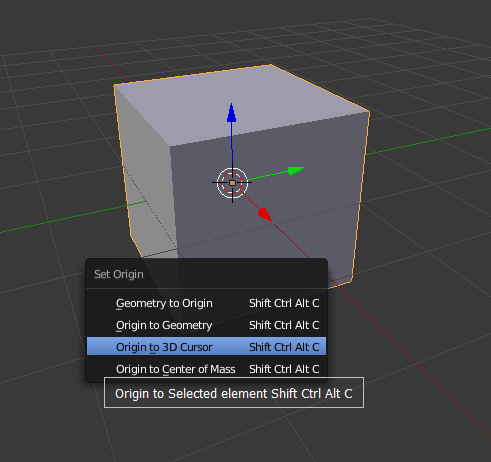Image resolution: width=491 pixels, height=462 pixels.
Task: Select the cube's top face
Action: [242, 105]
